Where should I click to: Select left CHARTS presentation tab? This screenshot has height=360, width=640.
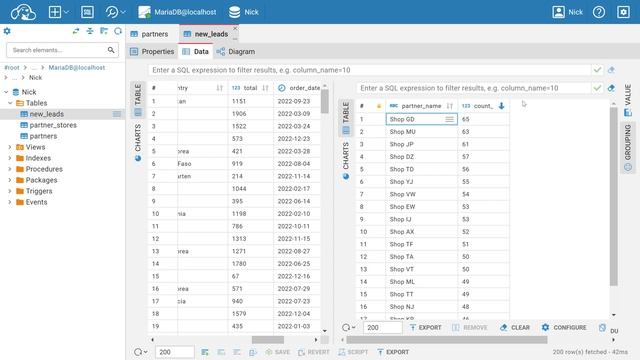coord(138,142)
